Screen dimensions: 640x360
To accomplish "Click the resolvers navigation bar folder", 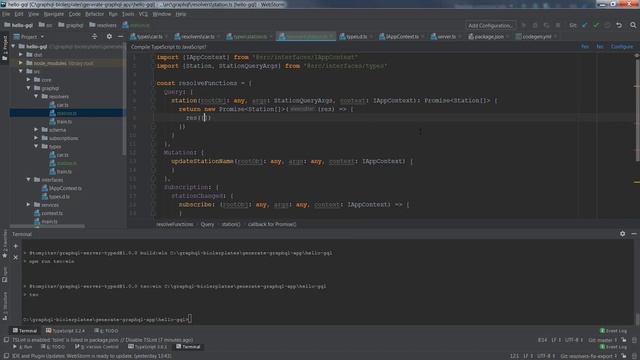I will pyautogui.click(x=103, y=25).
